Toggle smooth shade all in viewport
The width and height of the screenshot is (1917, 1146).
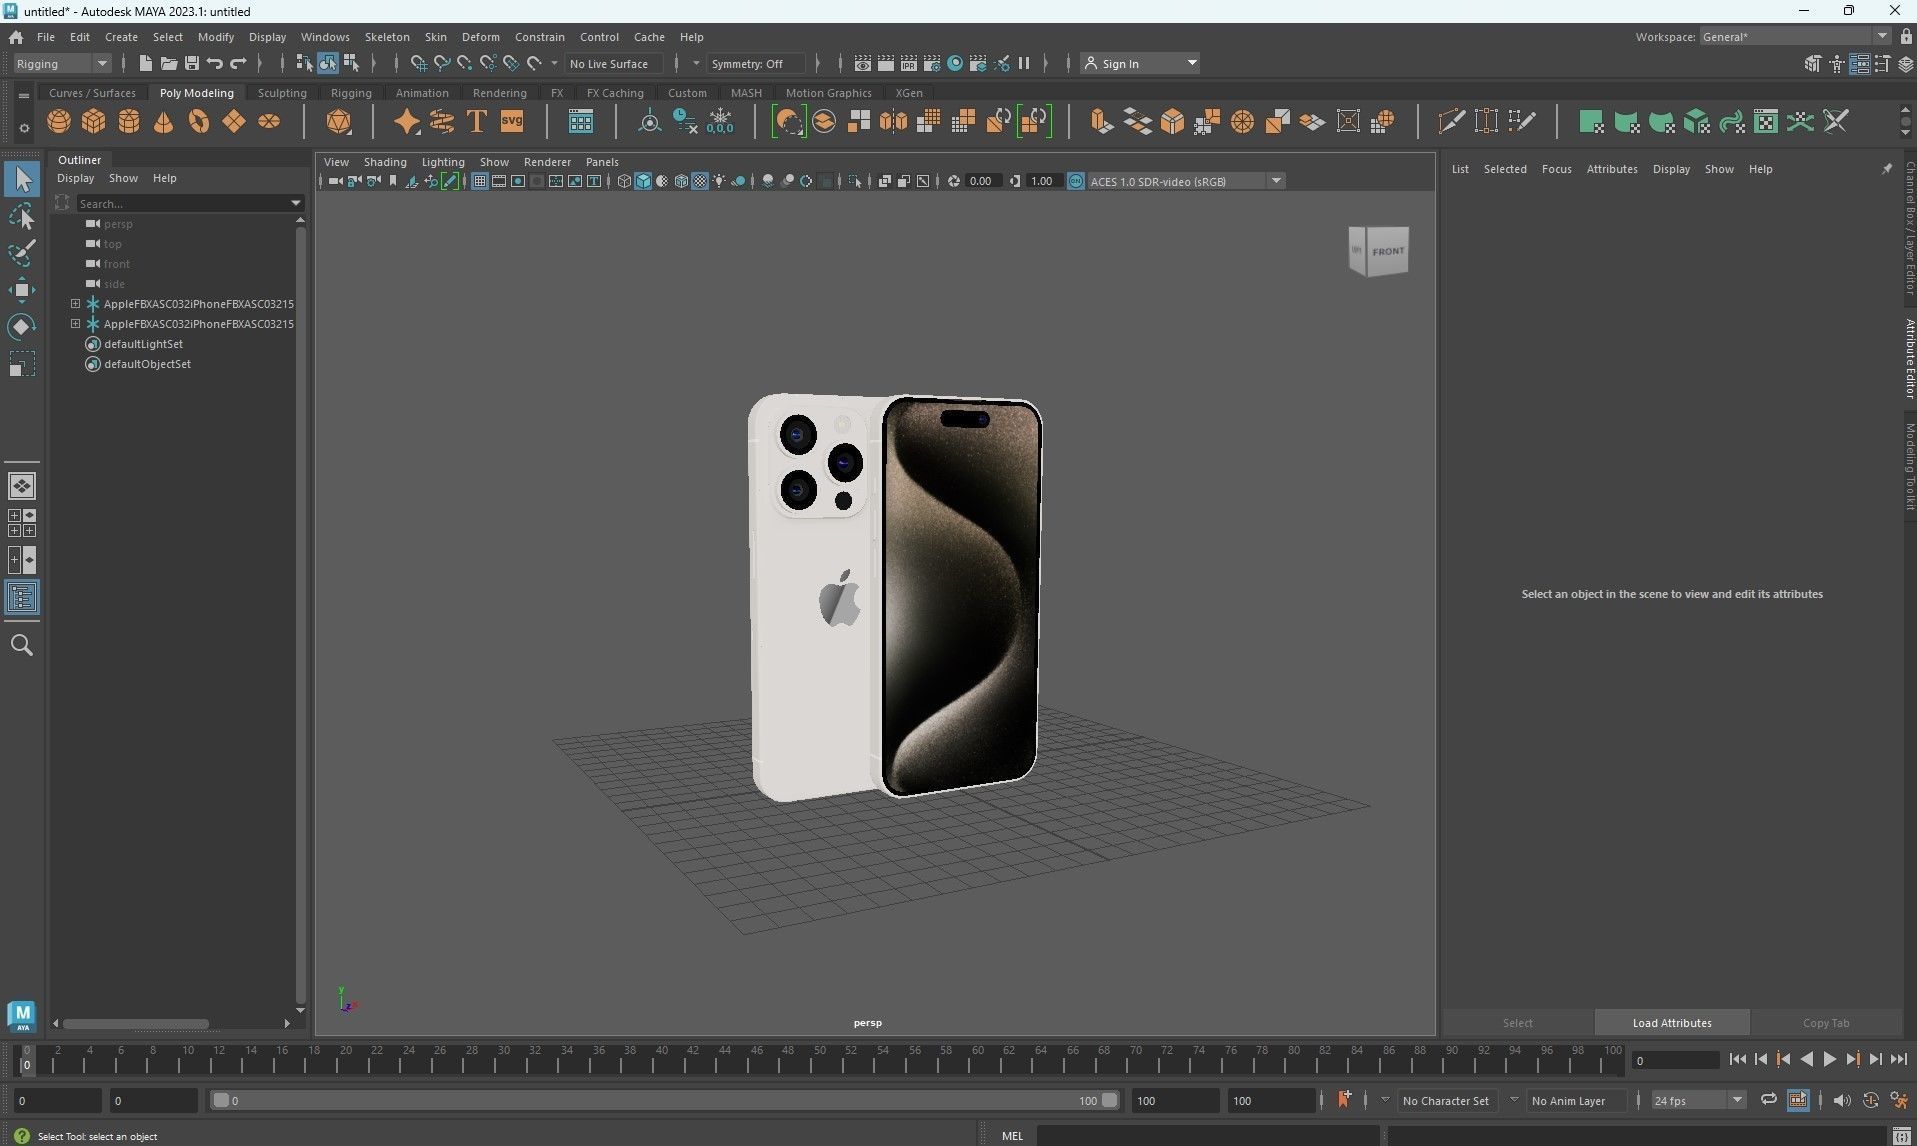pos(643,181)
